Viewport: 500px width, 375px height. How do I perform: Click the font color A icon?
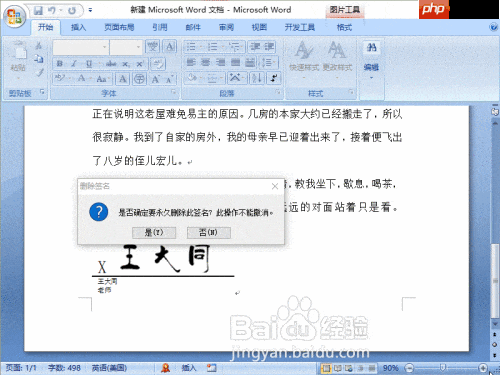[81, 78]
